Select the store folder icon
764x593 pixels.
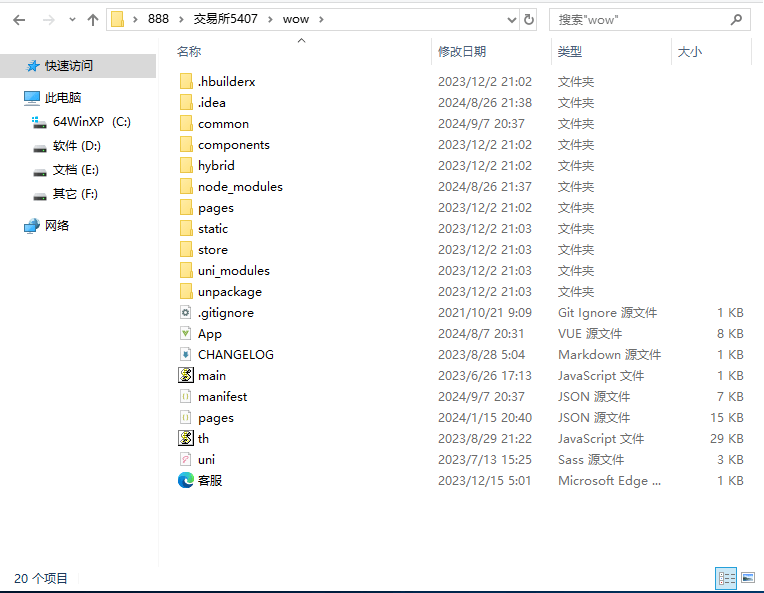[x=186, y=249]
